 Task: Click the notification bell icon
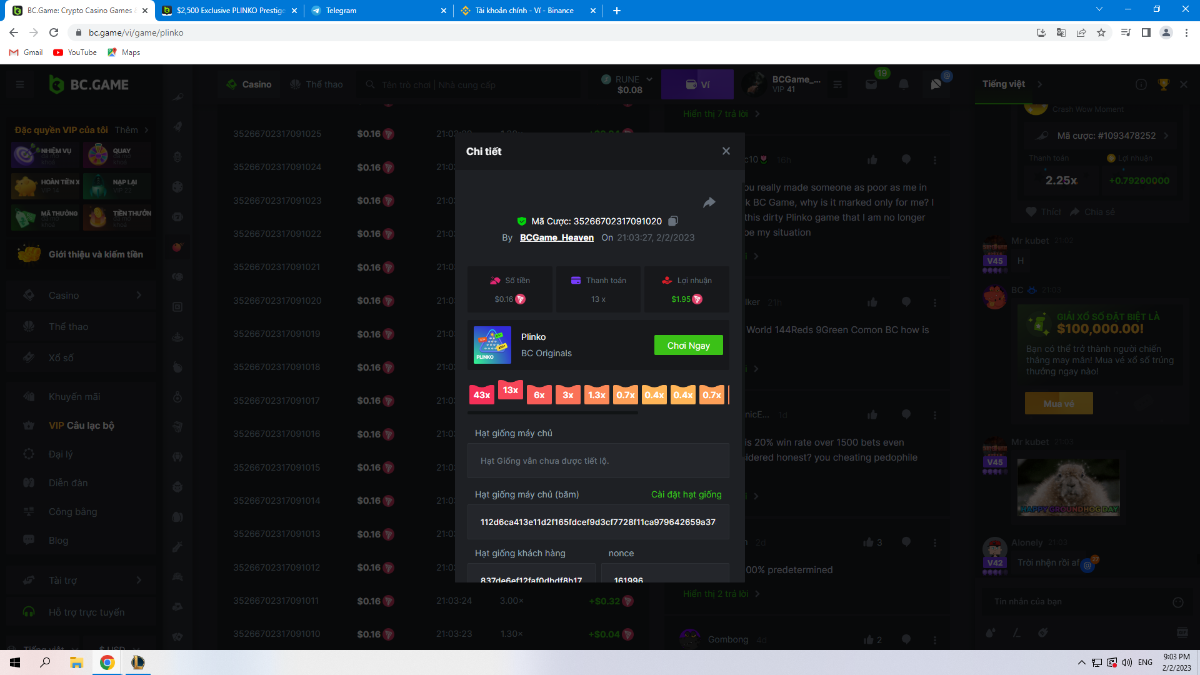(904, 85)
